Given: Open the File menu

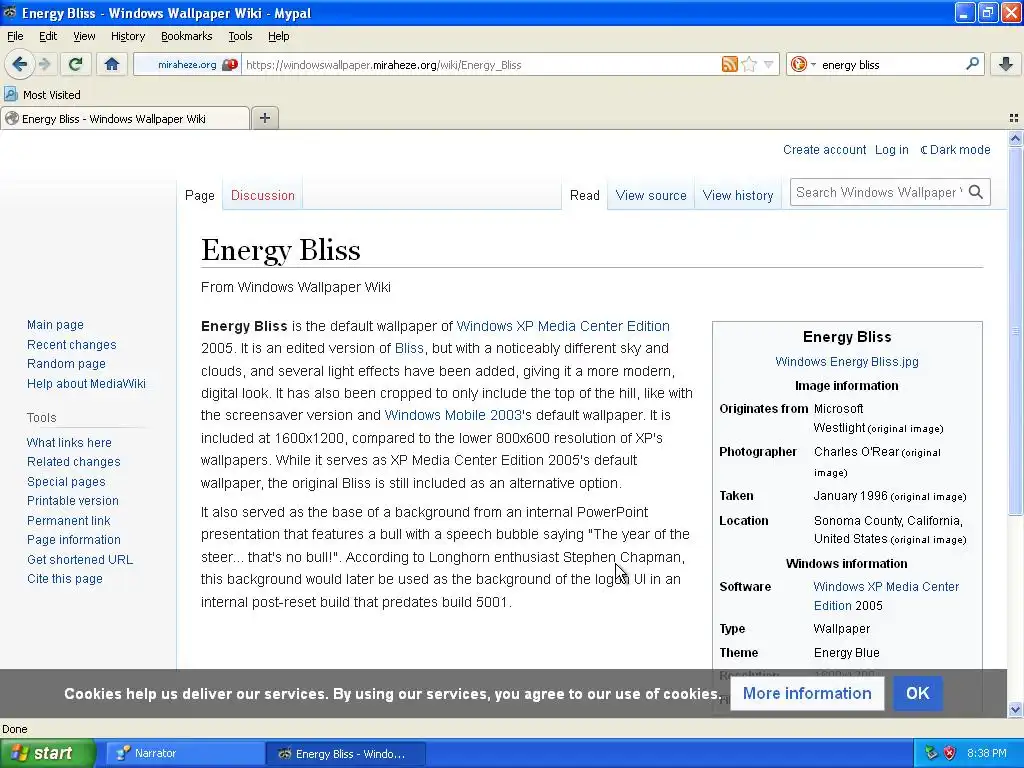Looking at the screenshot, I should [x=15, y=36].
